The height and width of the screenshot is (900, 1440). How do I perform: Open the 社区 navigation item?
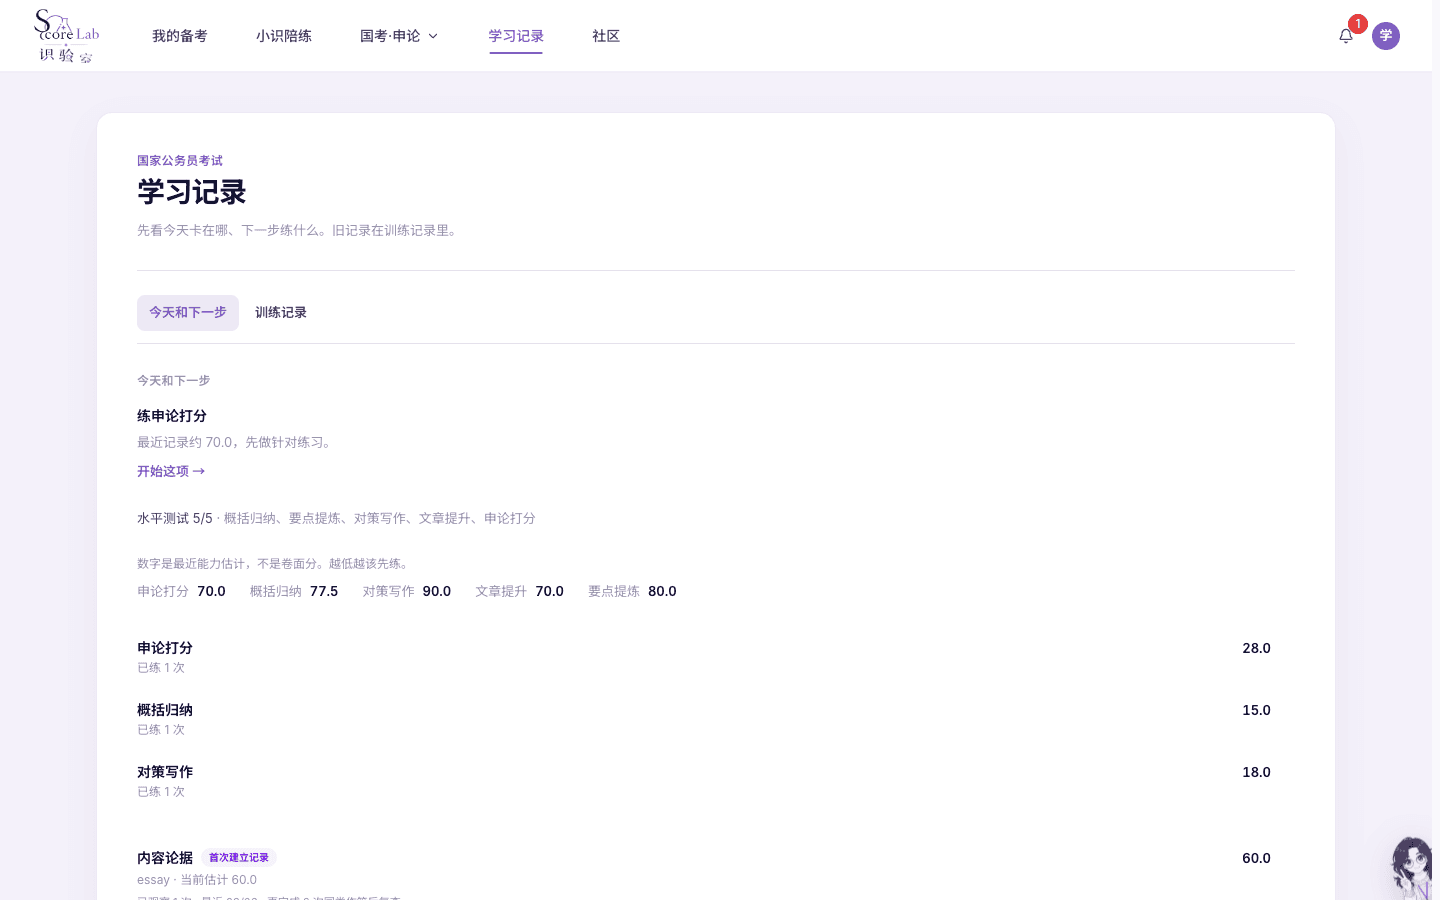point(606,36)
